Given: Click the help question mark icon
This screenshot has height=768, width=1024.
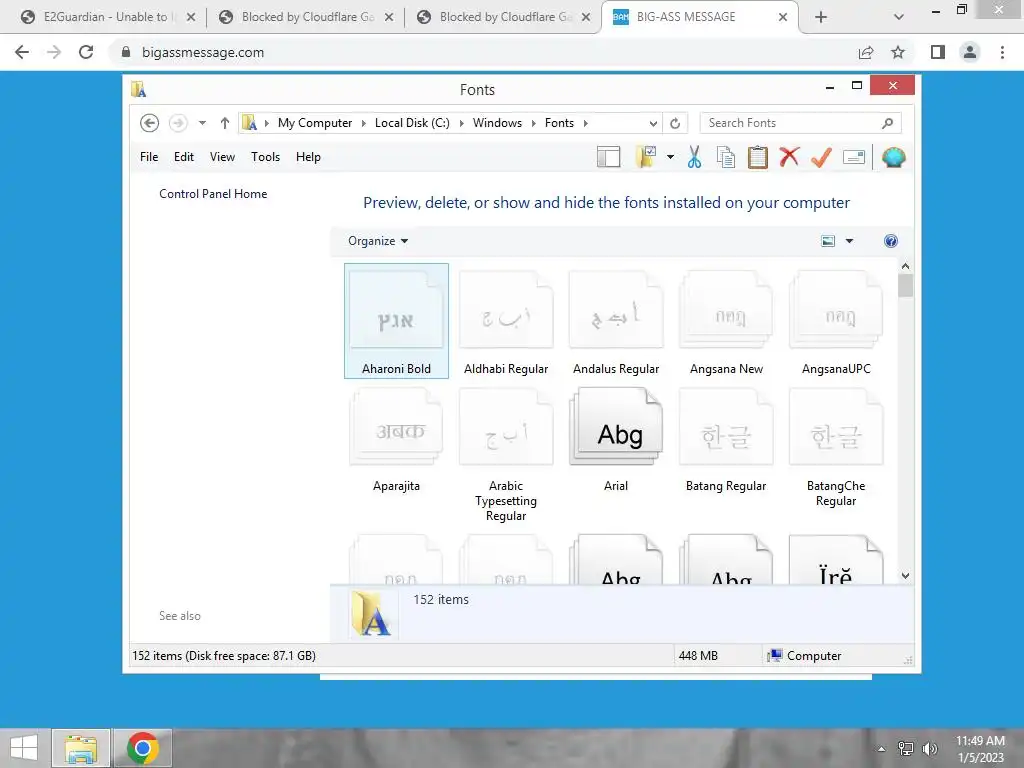Looking at the screenshot, I should click(891, 241).
